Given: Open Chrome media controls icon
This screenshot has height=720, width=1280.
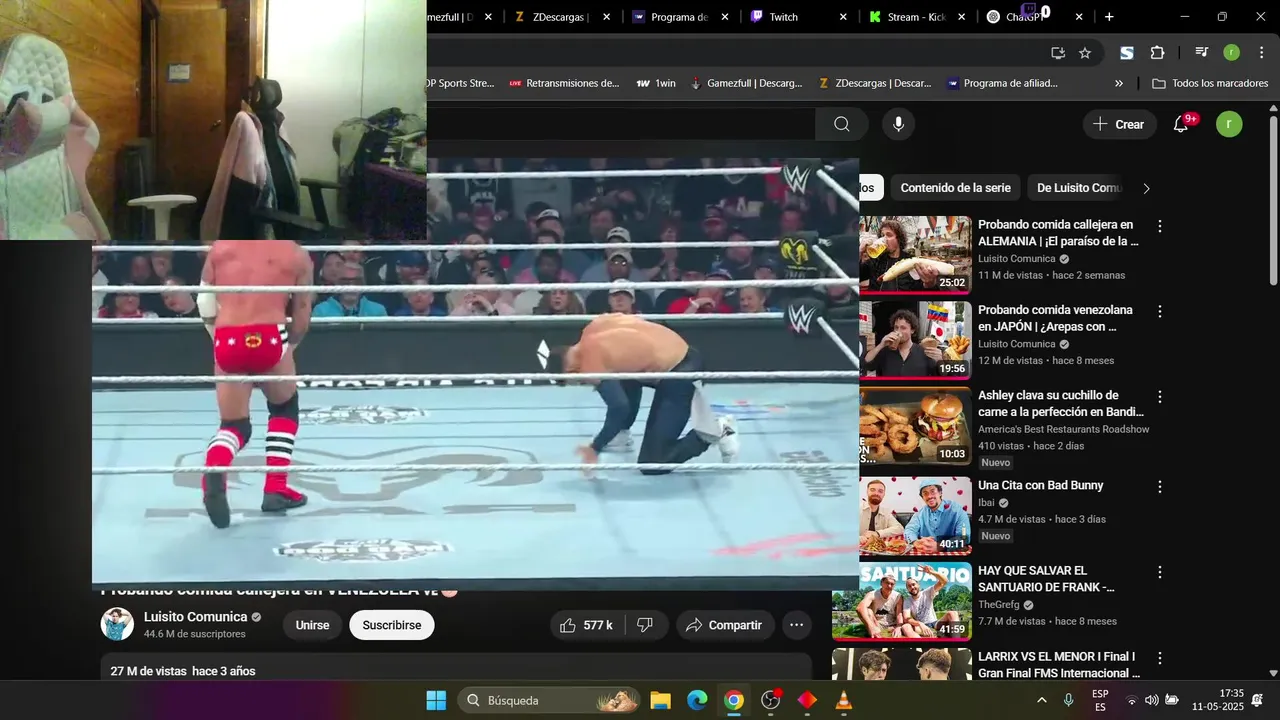Looking at the screenshot, I should pos(1202,53).
